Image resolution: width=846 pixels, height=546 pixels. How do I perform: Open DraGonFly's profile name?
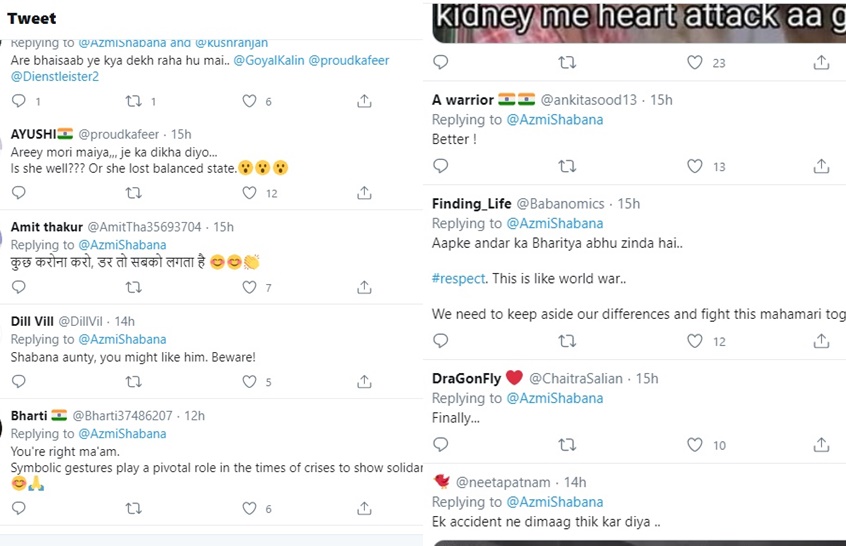point(468,378)
